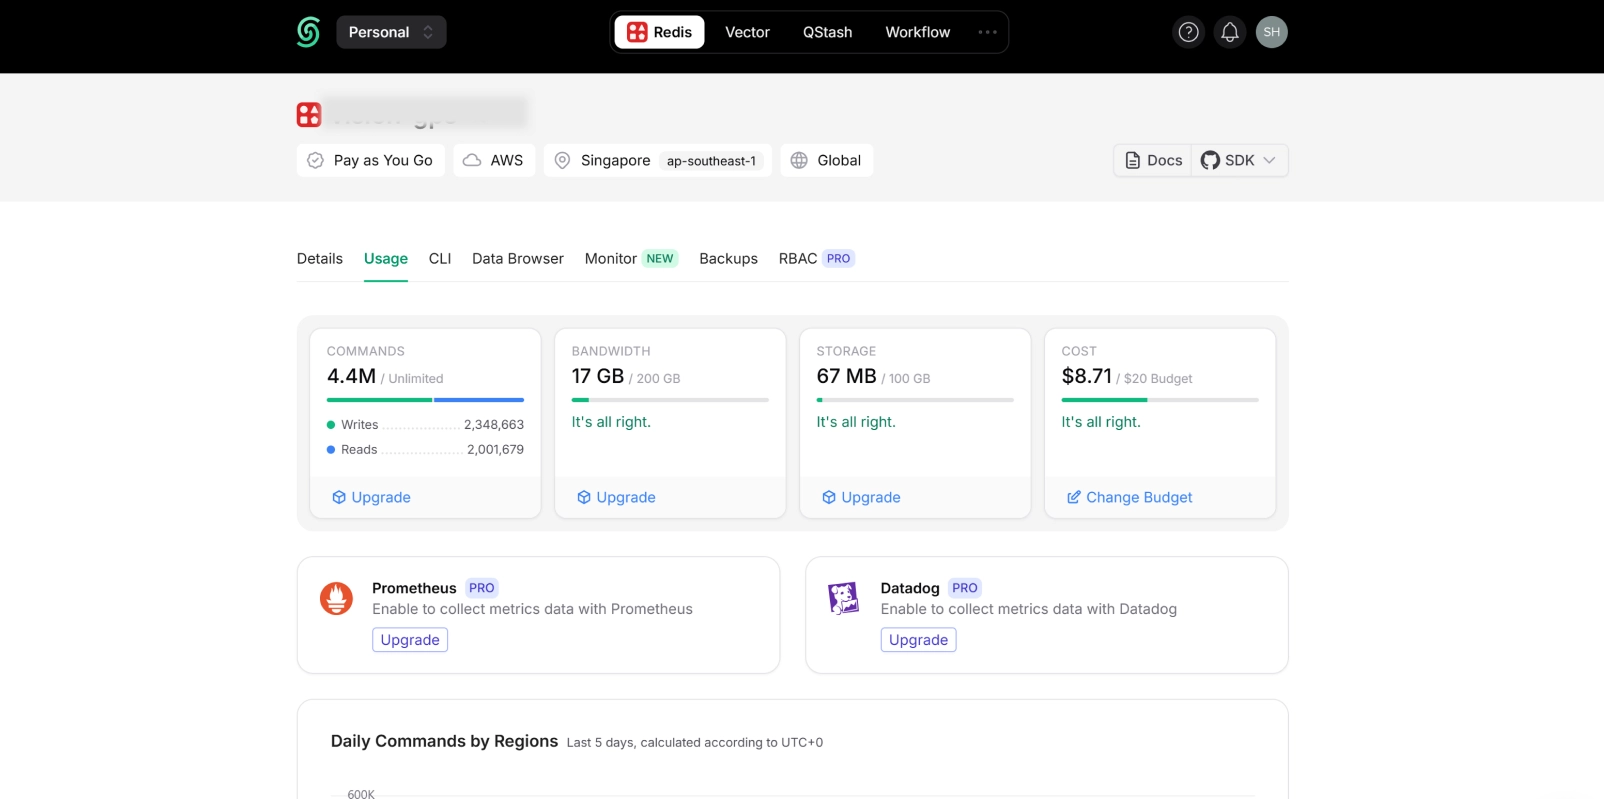The width and height of the screenshot is (1604, 799).
Task: Go to the Details tab
Action: click(x=320, y=258)
